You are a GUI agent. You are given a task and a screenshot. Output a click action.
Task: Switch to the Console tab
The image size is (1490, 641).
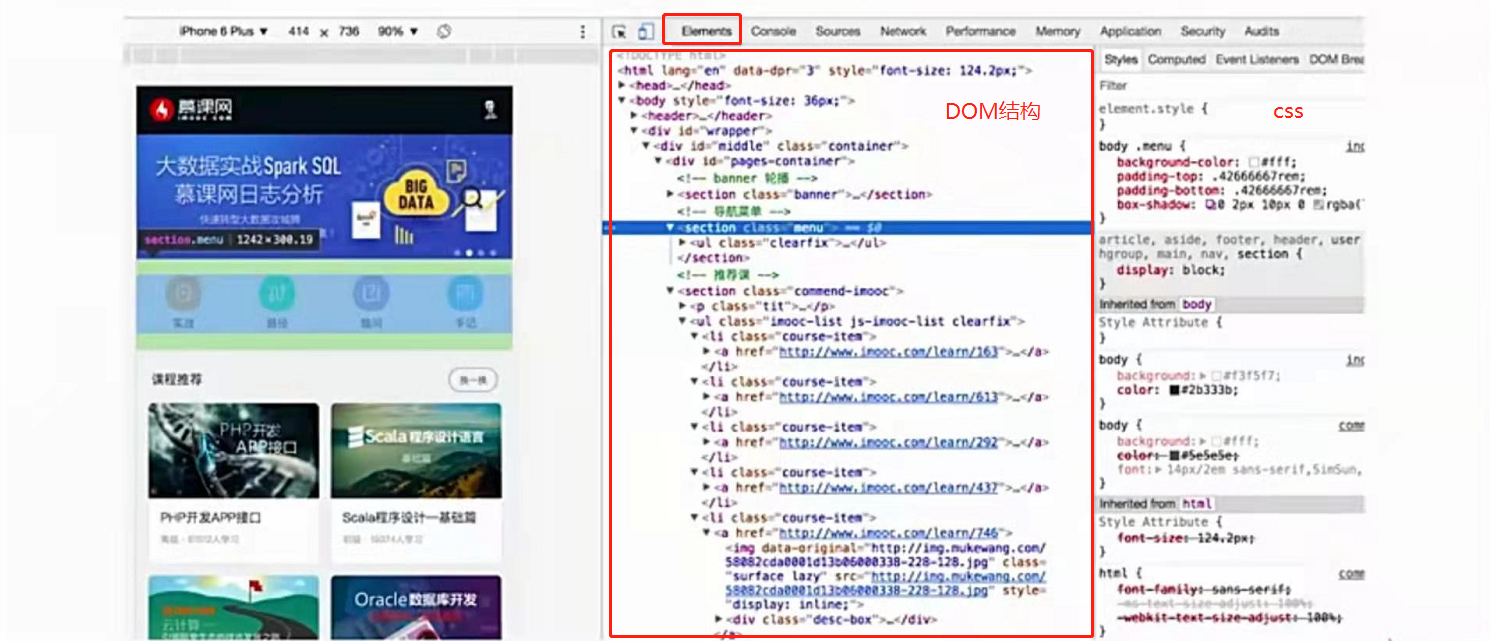[x=773, y=32]
